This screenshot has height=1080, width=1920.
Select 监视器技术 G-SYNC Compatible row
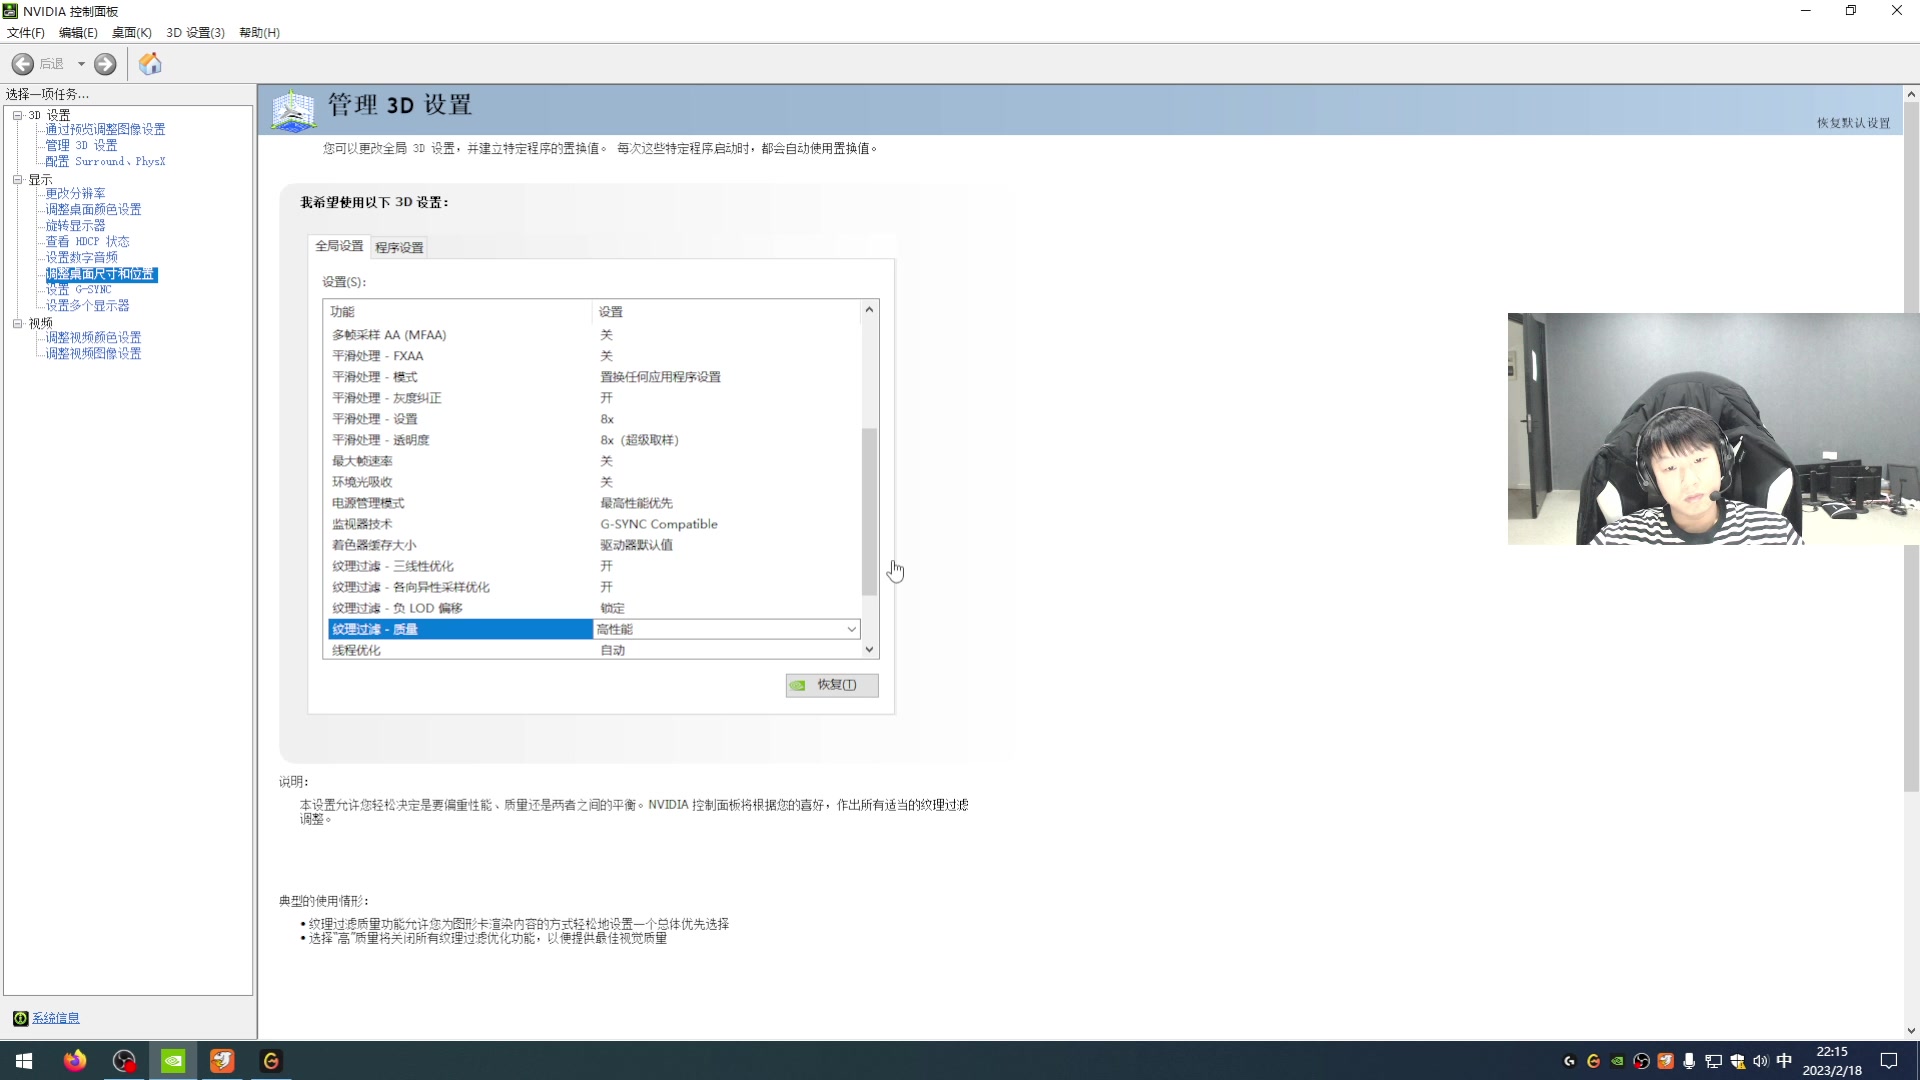tap(594, 524)
